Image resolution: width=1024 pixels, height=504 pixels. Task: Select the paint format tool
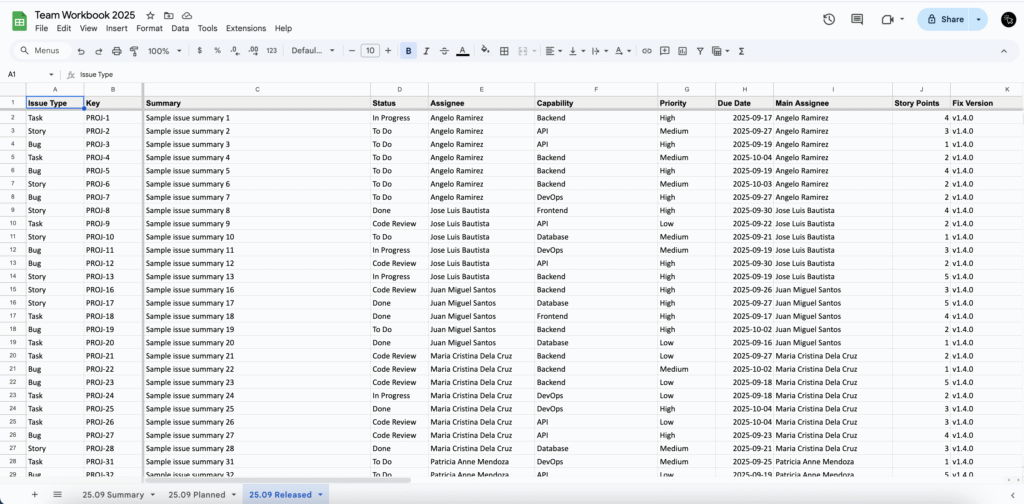point(132,51)
